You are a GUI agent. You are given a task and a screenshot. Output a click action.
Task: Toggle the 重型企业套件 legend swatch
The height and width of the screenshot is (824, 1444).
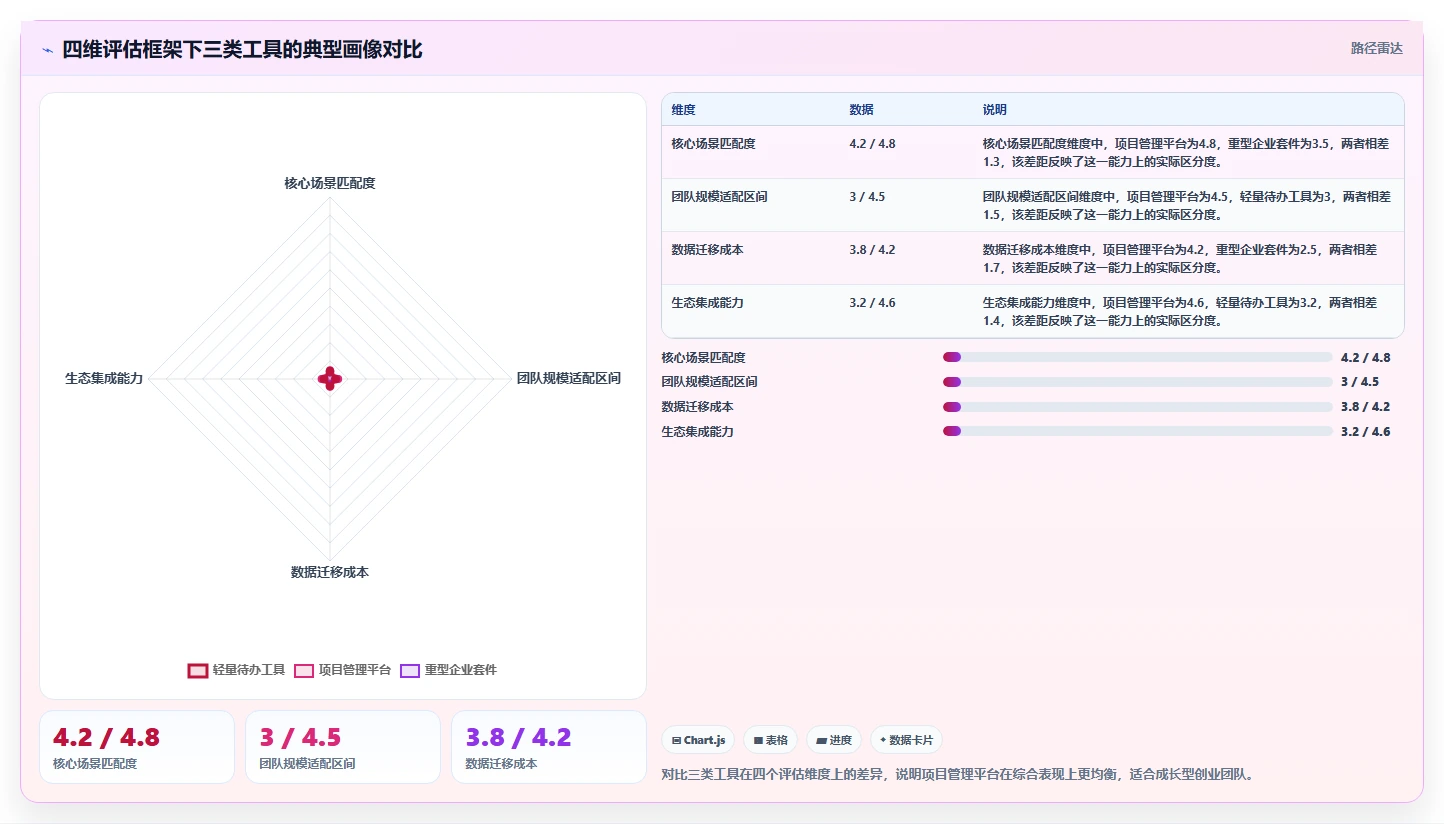tap(410, 670)
